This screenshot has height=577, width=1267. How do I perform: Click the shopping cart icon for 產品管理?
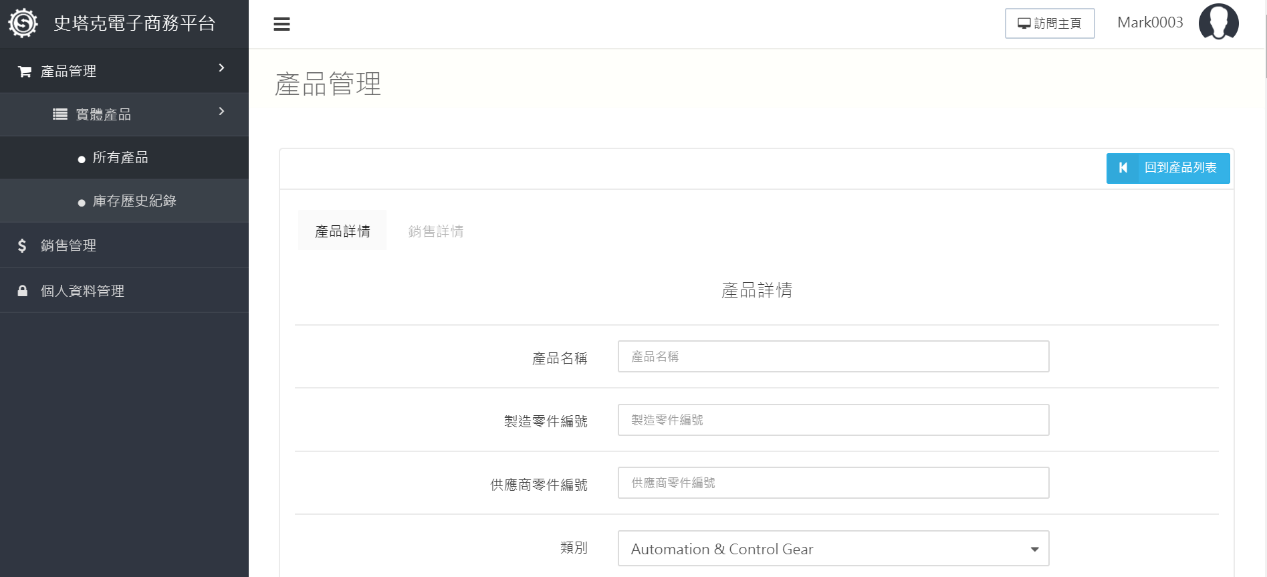click(25, 72)
